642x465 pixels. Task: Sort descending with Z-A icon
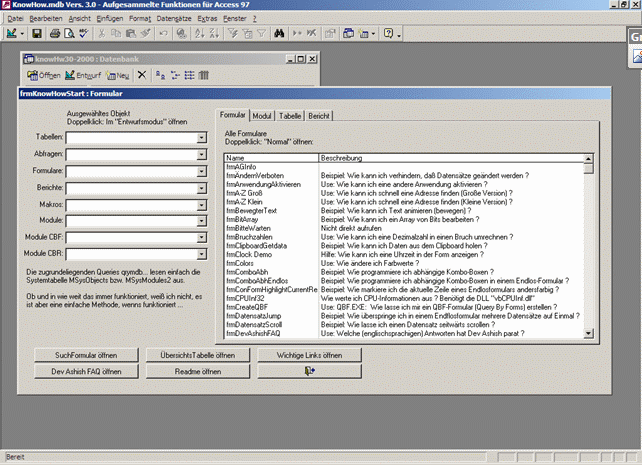[x=214, y=34]
